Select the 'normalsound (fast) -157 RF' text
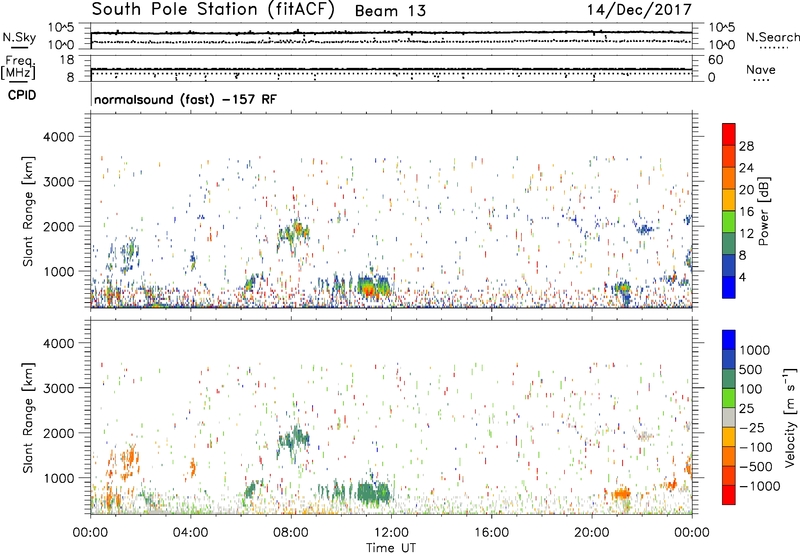800x554 pixels. [x=185, y=99]
